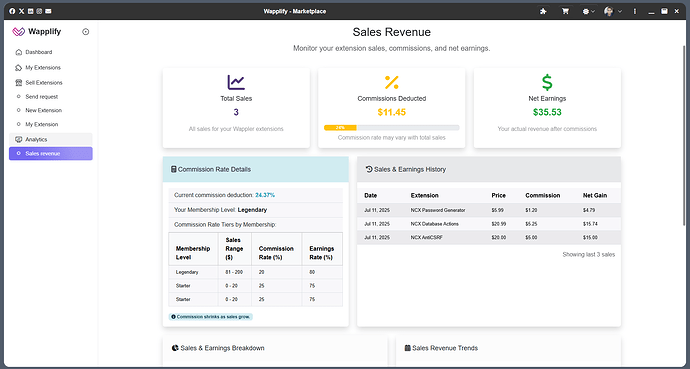Click the Price column header
The height and width of the screenshot is (369, 690).
(x=499, y=195)
